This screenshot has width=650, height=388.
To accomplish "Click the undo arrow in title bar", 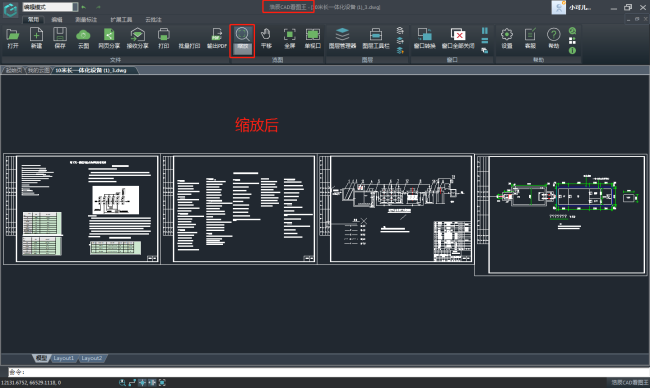I will 84,7.
